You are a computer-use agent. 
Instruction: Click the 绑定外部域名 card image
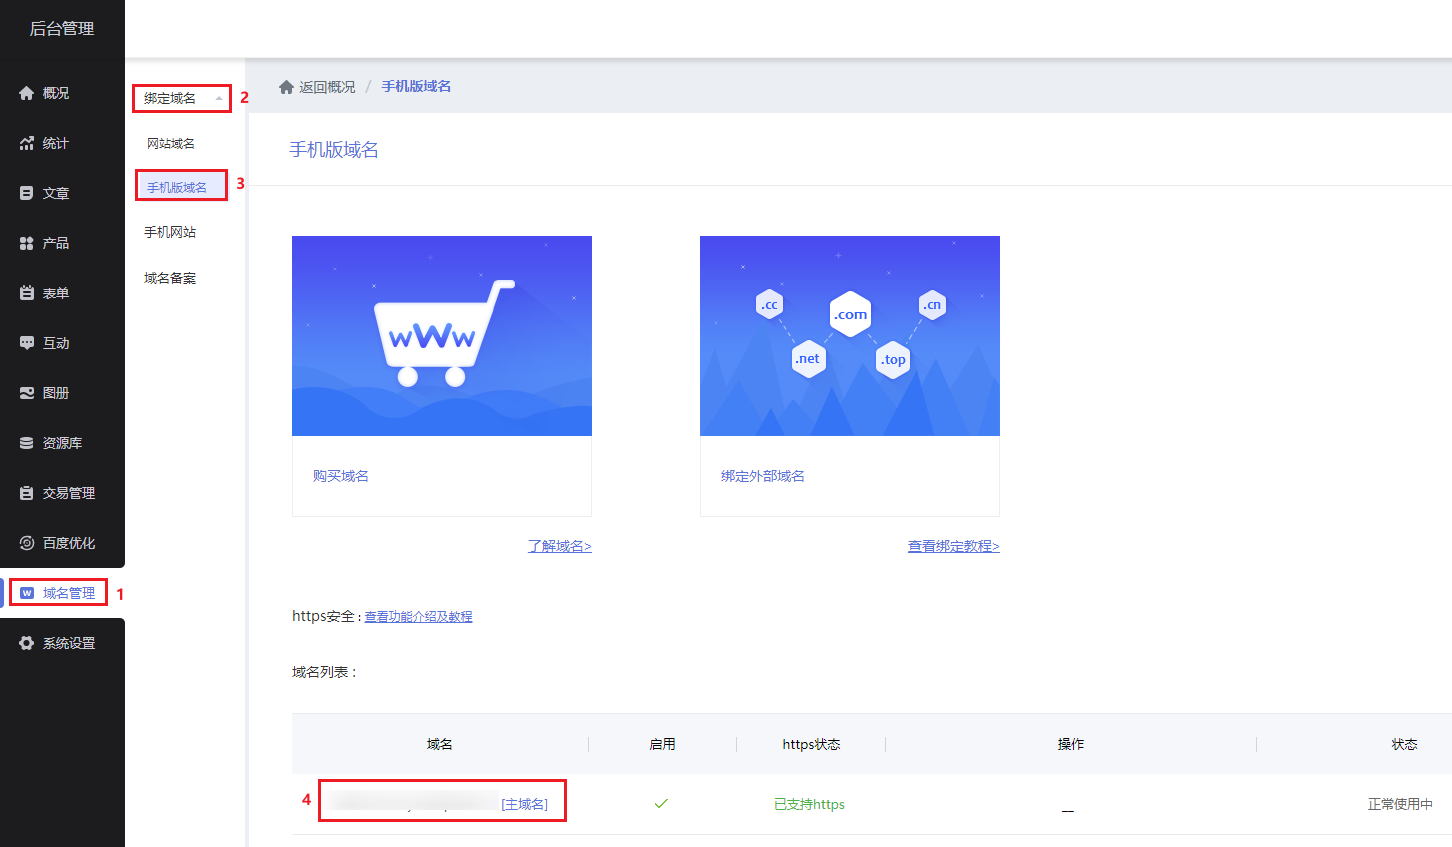click(850, 336)
